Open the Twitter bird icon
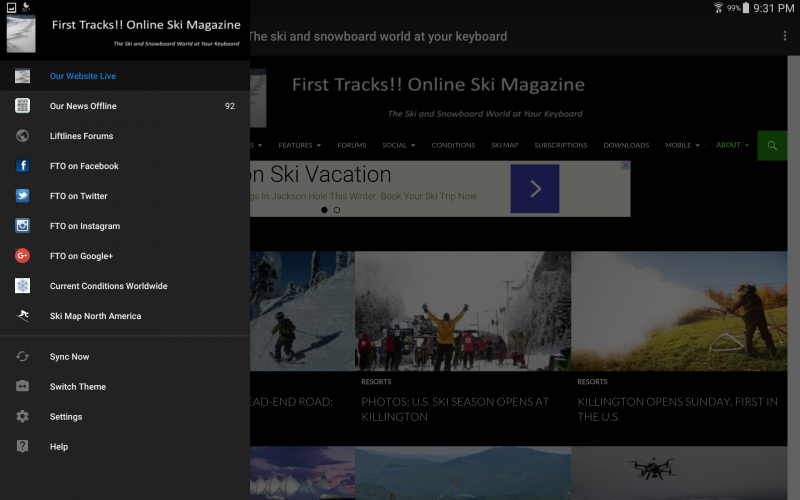Viewport: 800px width, 500px height. 22,196
